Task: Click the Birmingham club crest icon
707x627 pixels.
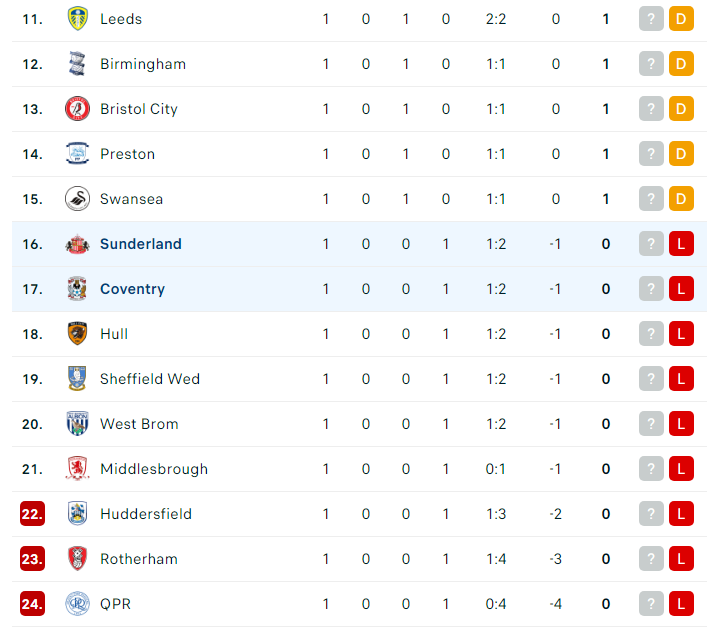Action: (x=77, y=64)
